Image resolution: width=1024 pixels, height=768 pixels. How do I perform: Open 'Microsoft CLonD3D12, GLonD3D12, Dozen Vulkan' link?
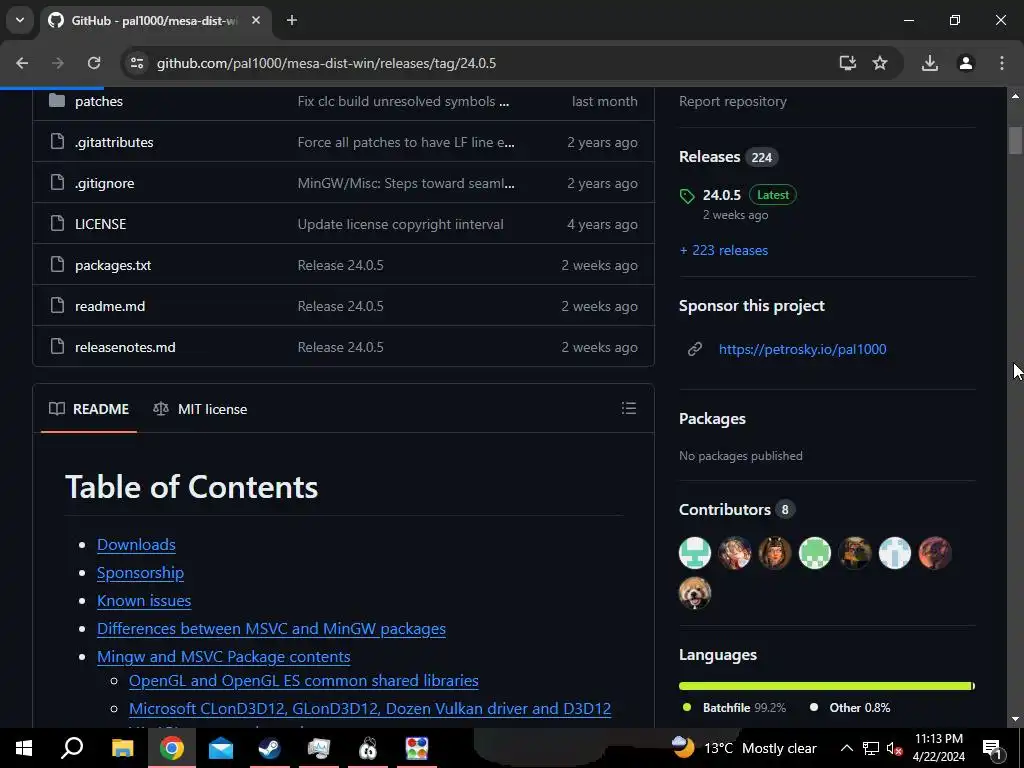point(370,709)
